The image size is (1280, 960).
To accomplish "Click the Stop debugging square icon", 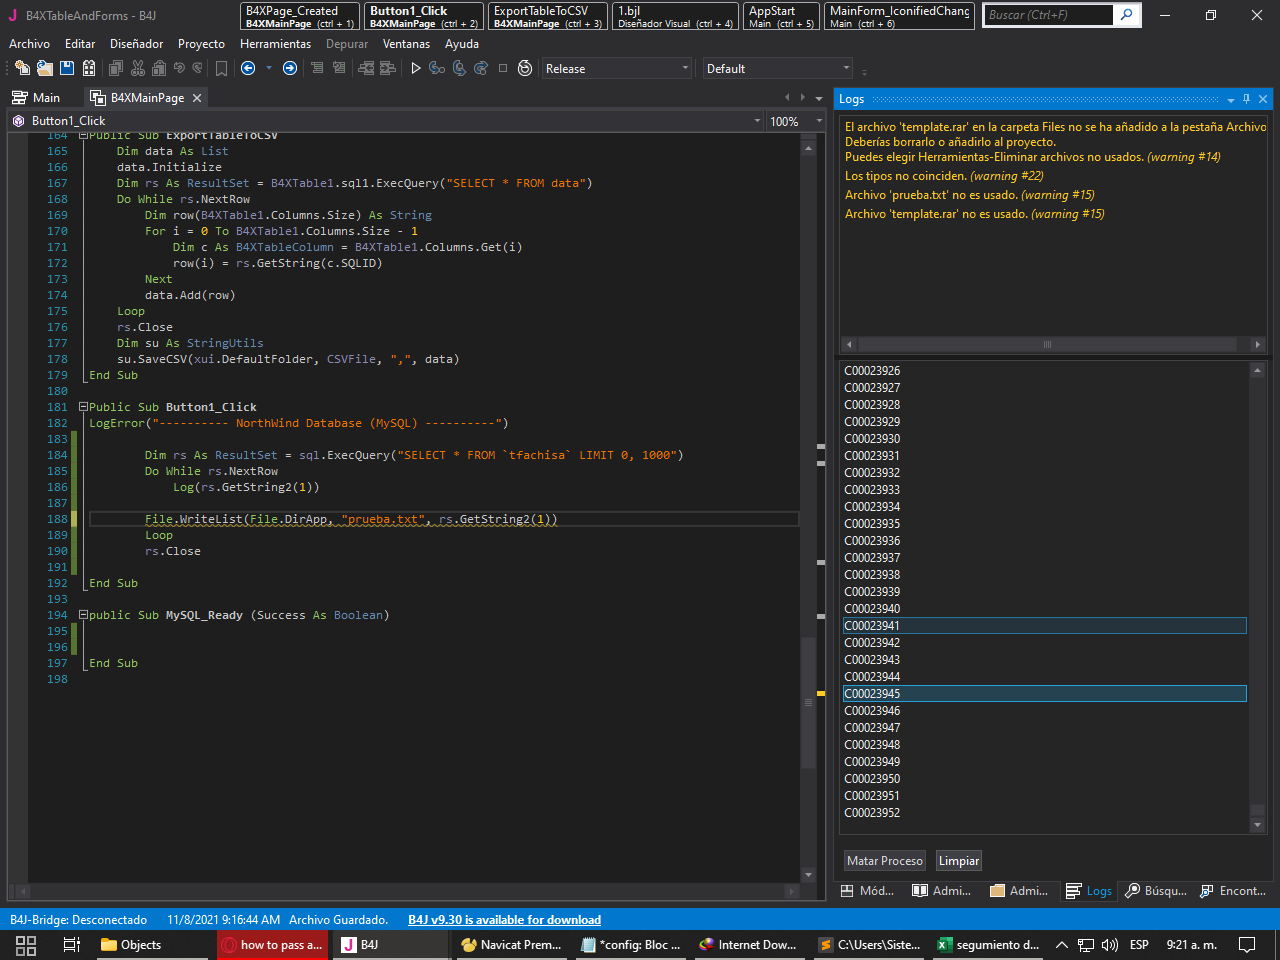I will (503, 68).
